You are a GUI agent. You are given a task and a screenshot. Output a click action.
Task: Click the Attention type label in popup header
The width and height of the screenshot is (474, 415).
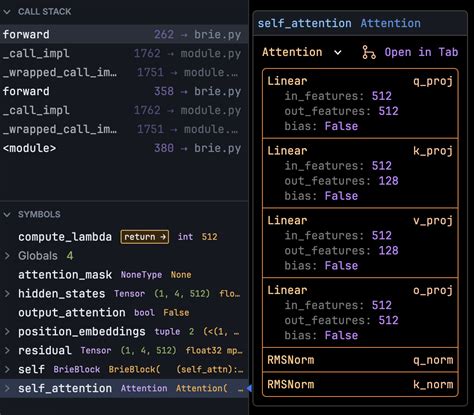[x=390, y=23]
